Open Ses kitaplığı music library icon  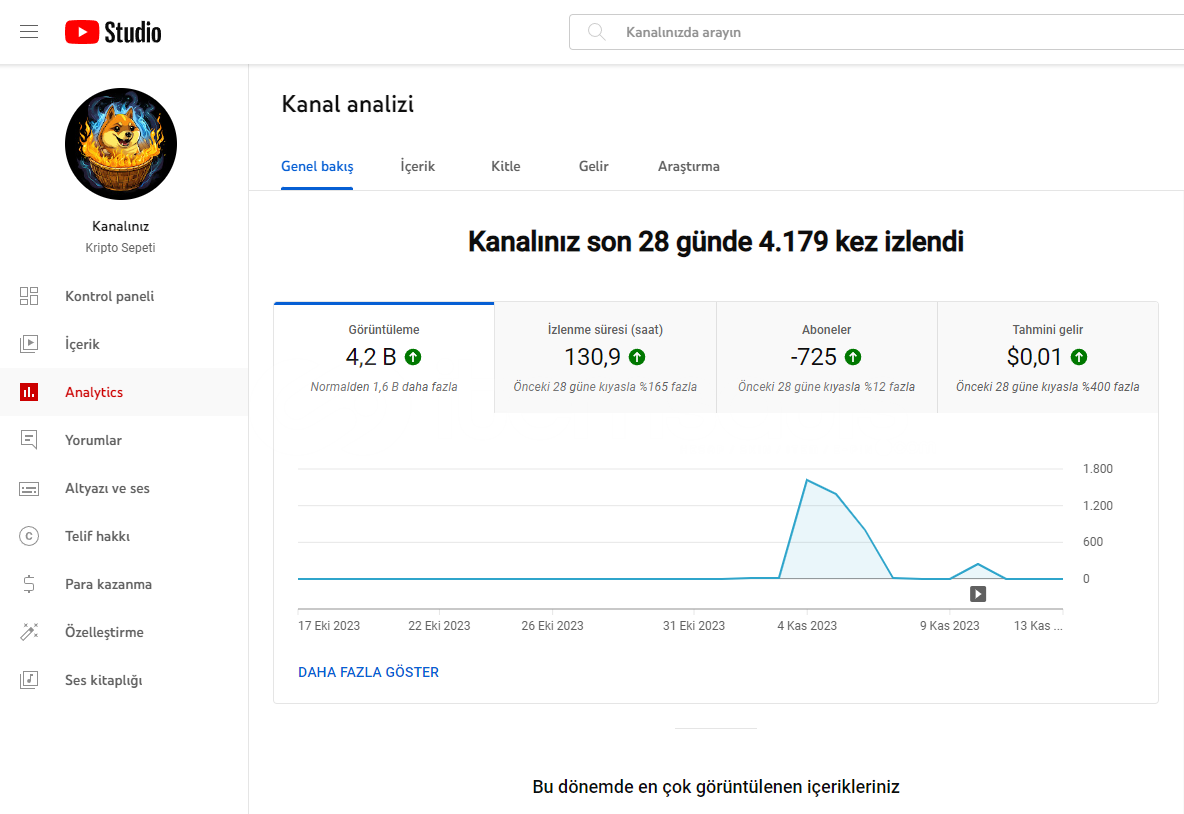click(x=29, y=680)
